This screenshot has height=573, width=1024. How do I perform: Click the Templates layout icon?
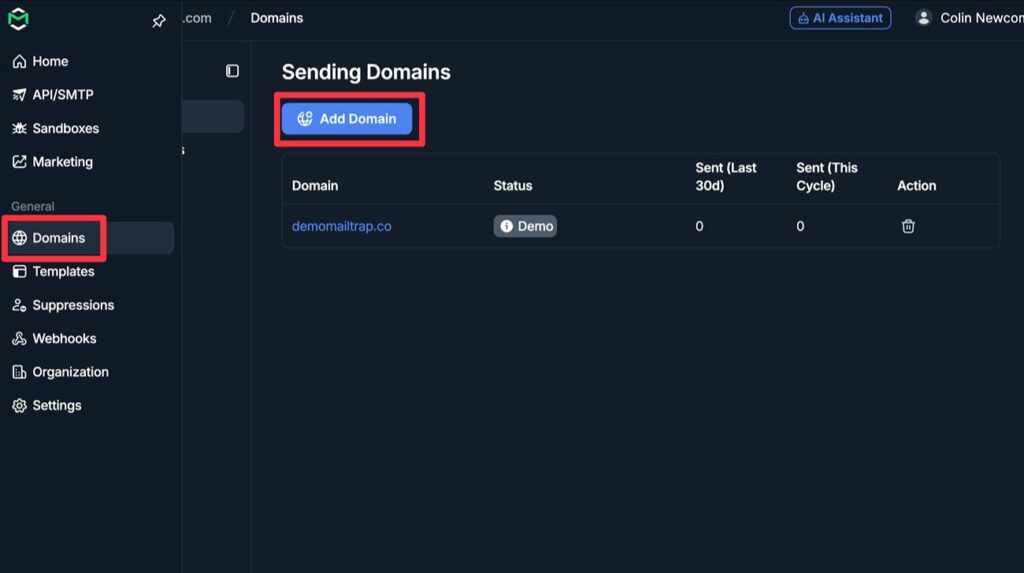(20, 272)
